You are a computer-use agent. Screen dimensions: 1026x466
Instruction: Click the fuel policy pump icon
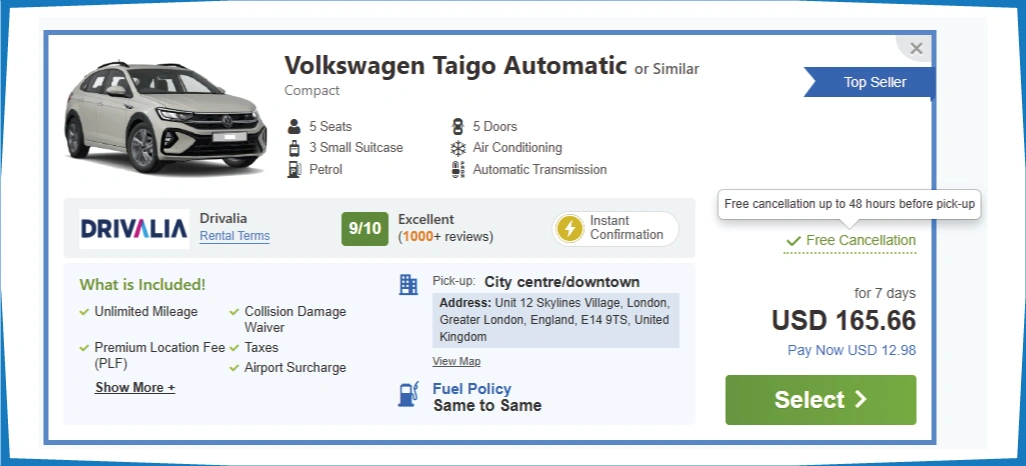coord(408,395)
